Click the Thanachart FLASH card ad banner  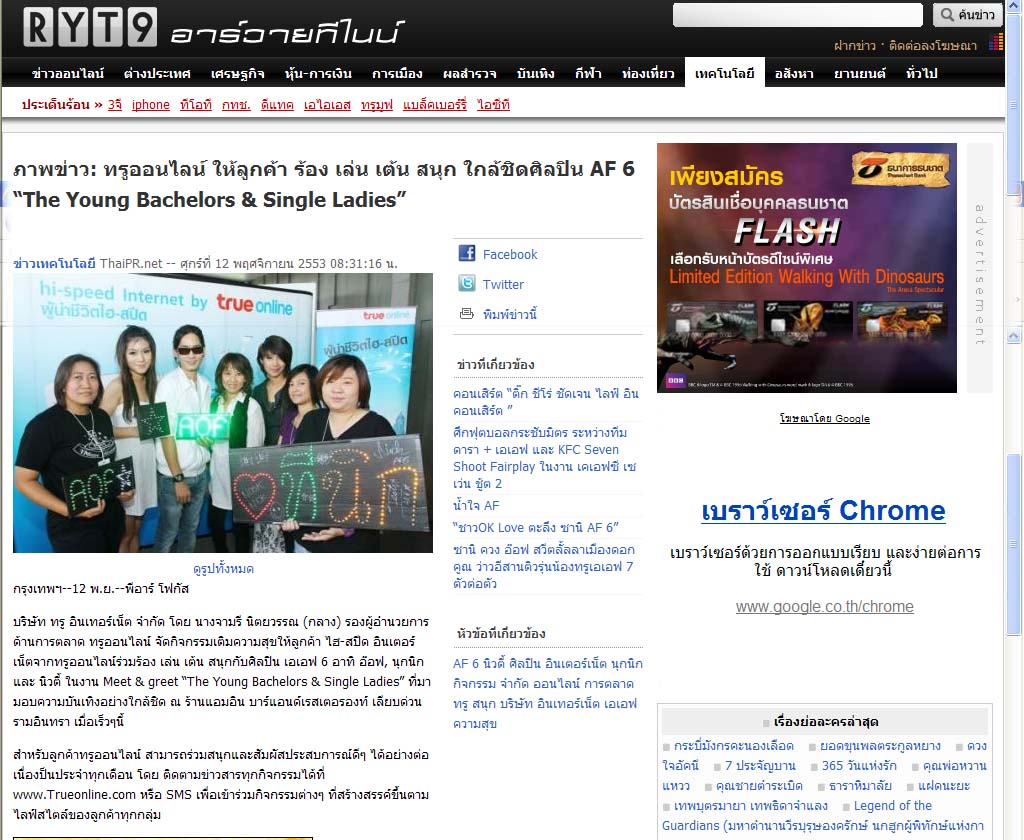point(807,268)
